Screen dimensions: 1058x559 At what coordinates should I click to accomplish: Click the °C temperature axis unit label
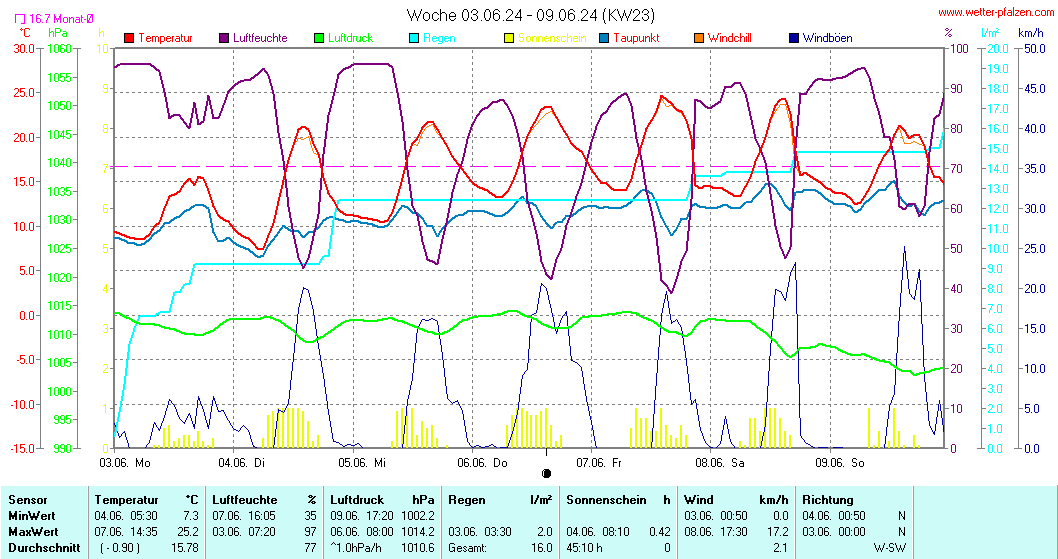(x=24, y=32)
